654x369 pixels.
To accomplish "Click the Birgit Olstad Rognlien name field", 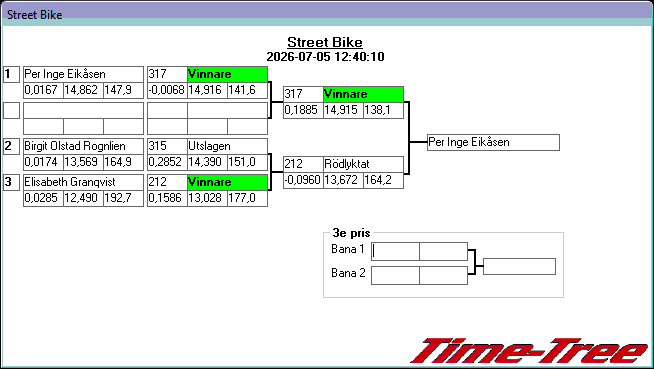I will [83, 146].
